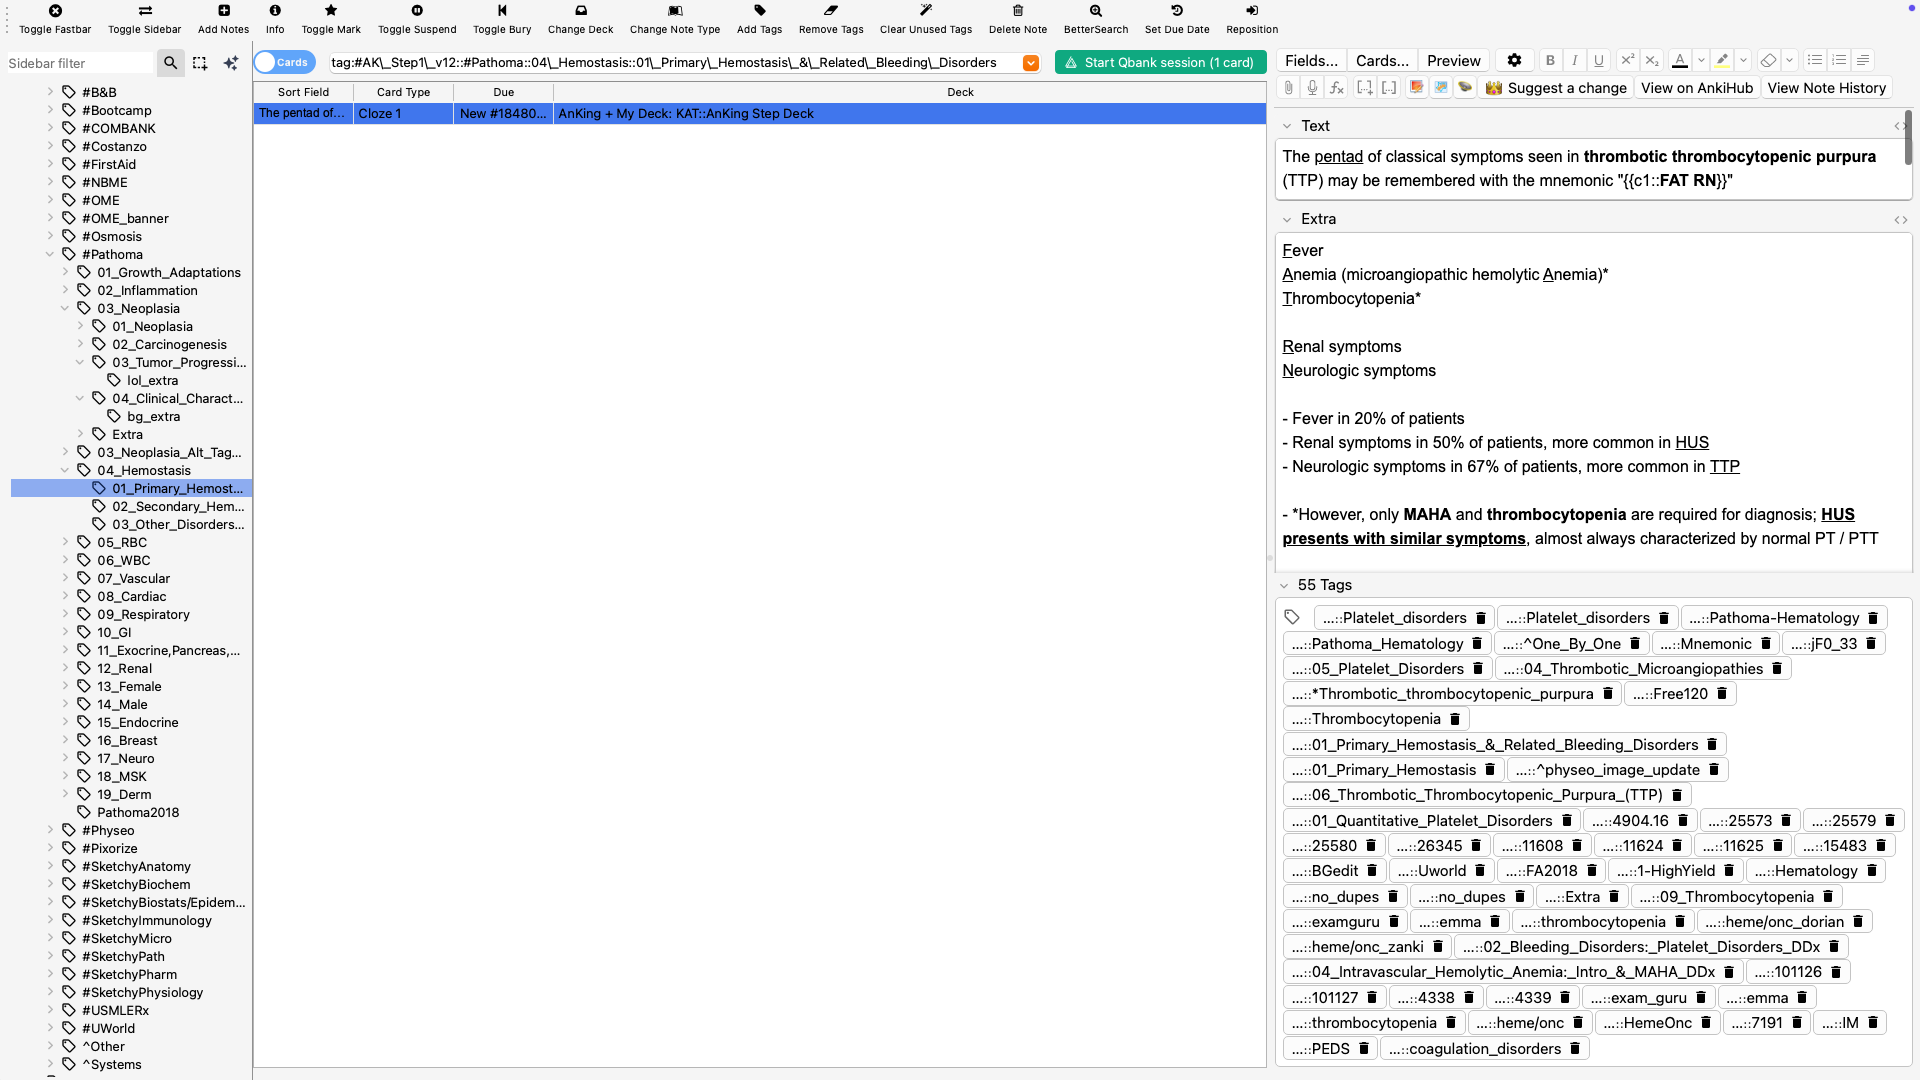Toggle Mark star button
This screenshot has height=1080, width=1920.
[331, 11]
